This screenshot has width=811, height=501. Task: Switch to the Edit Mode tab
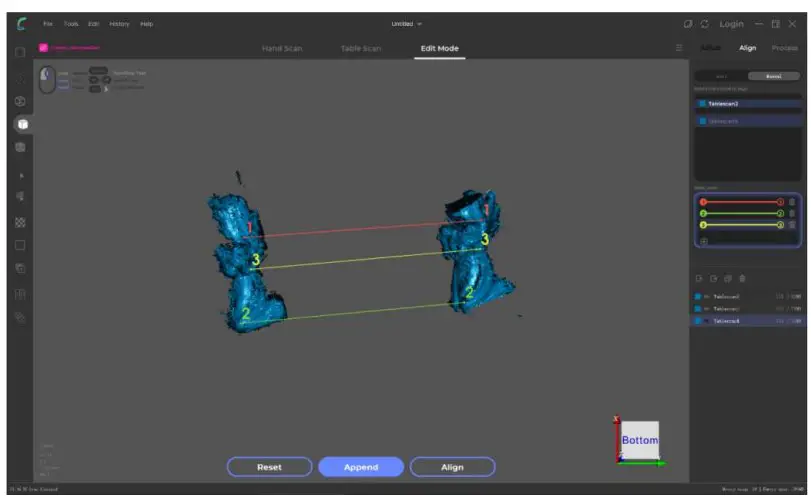440,48
